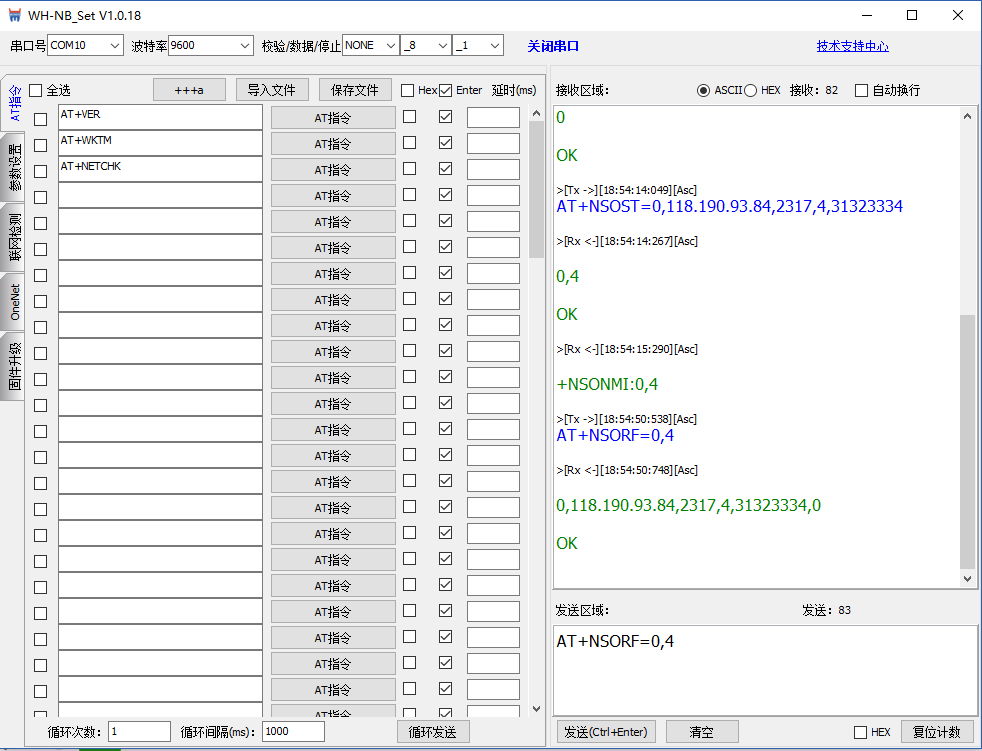Click the delay field in the AT+WKTM row
The width and height of the screenshot is (982, 751).
tap(494, 143)
